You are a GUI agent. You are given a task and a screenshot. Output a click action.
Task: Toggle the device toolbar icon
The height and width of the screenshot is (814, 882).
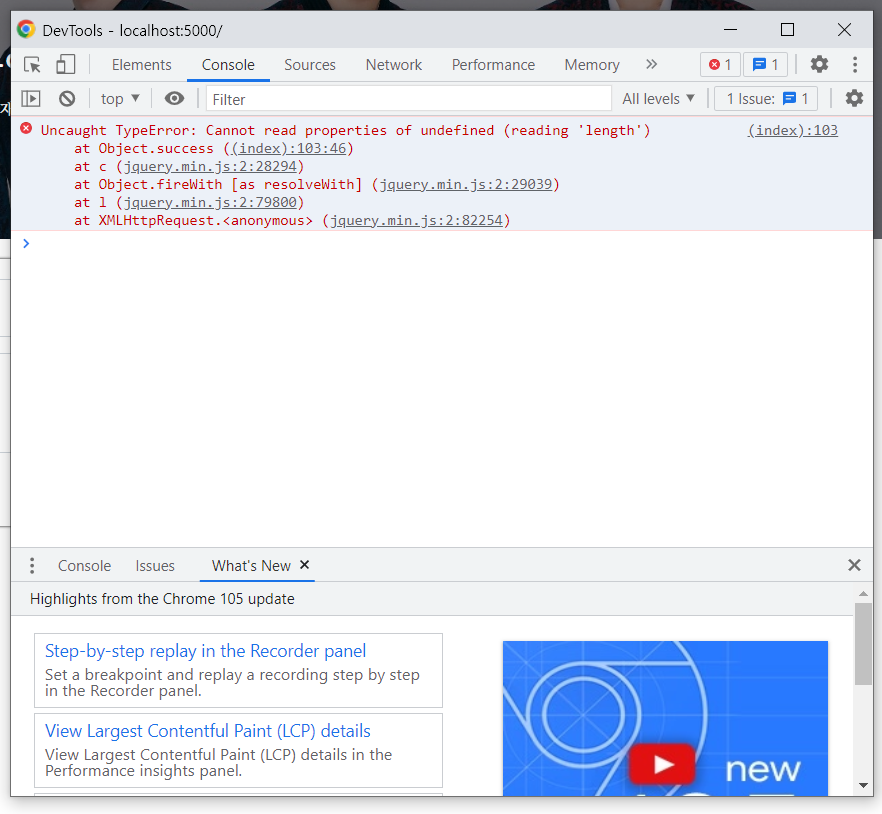click(x=65, y=65)
